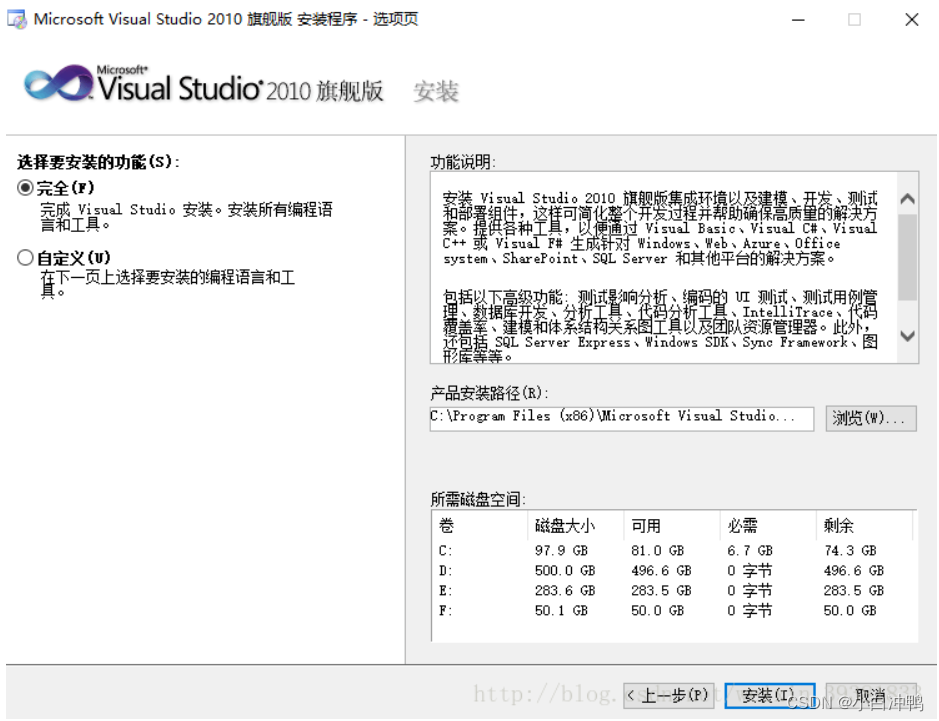This screenshot has width=939, height=721.
Task: Click the 卷 column header
Action: pyautogui.click(x=447, y=526)
